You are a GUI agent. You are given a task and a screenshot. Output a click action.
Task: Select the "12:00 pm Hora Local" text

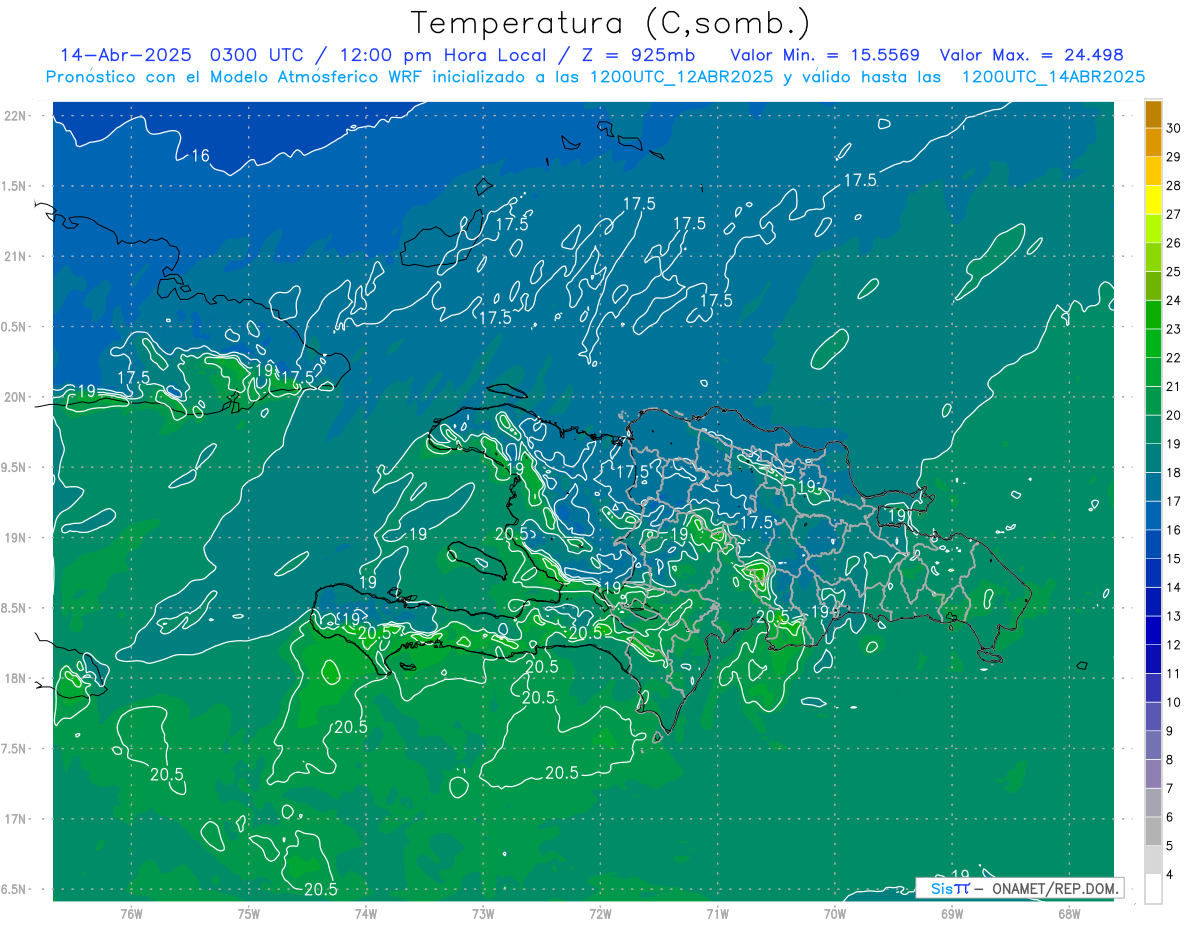click(x=444, y=55)
